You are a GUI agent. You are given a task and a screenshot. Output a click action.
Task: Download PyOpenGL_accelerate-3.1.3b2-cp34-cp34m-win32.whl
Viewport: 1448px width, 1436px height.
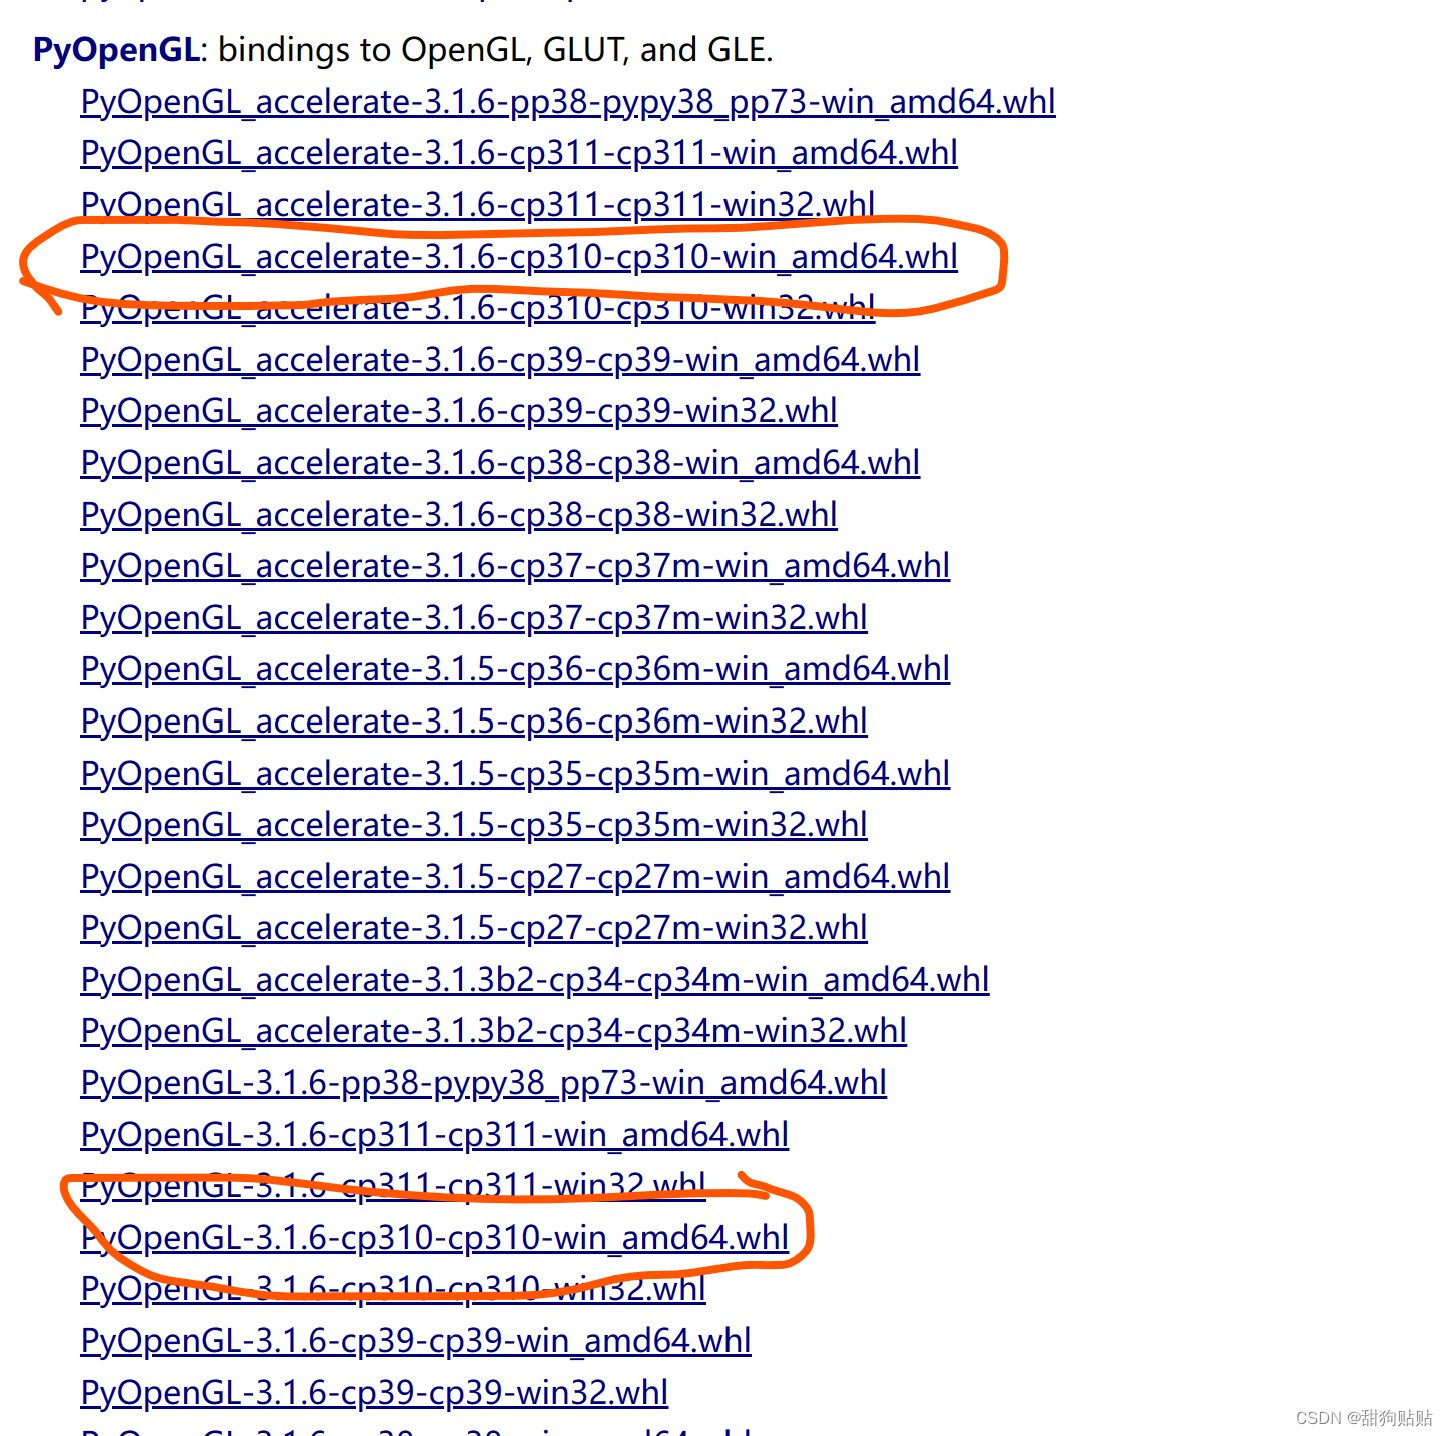point(494,1031)
